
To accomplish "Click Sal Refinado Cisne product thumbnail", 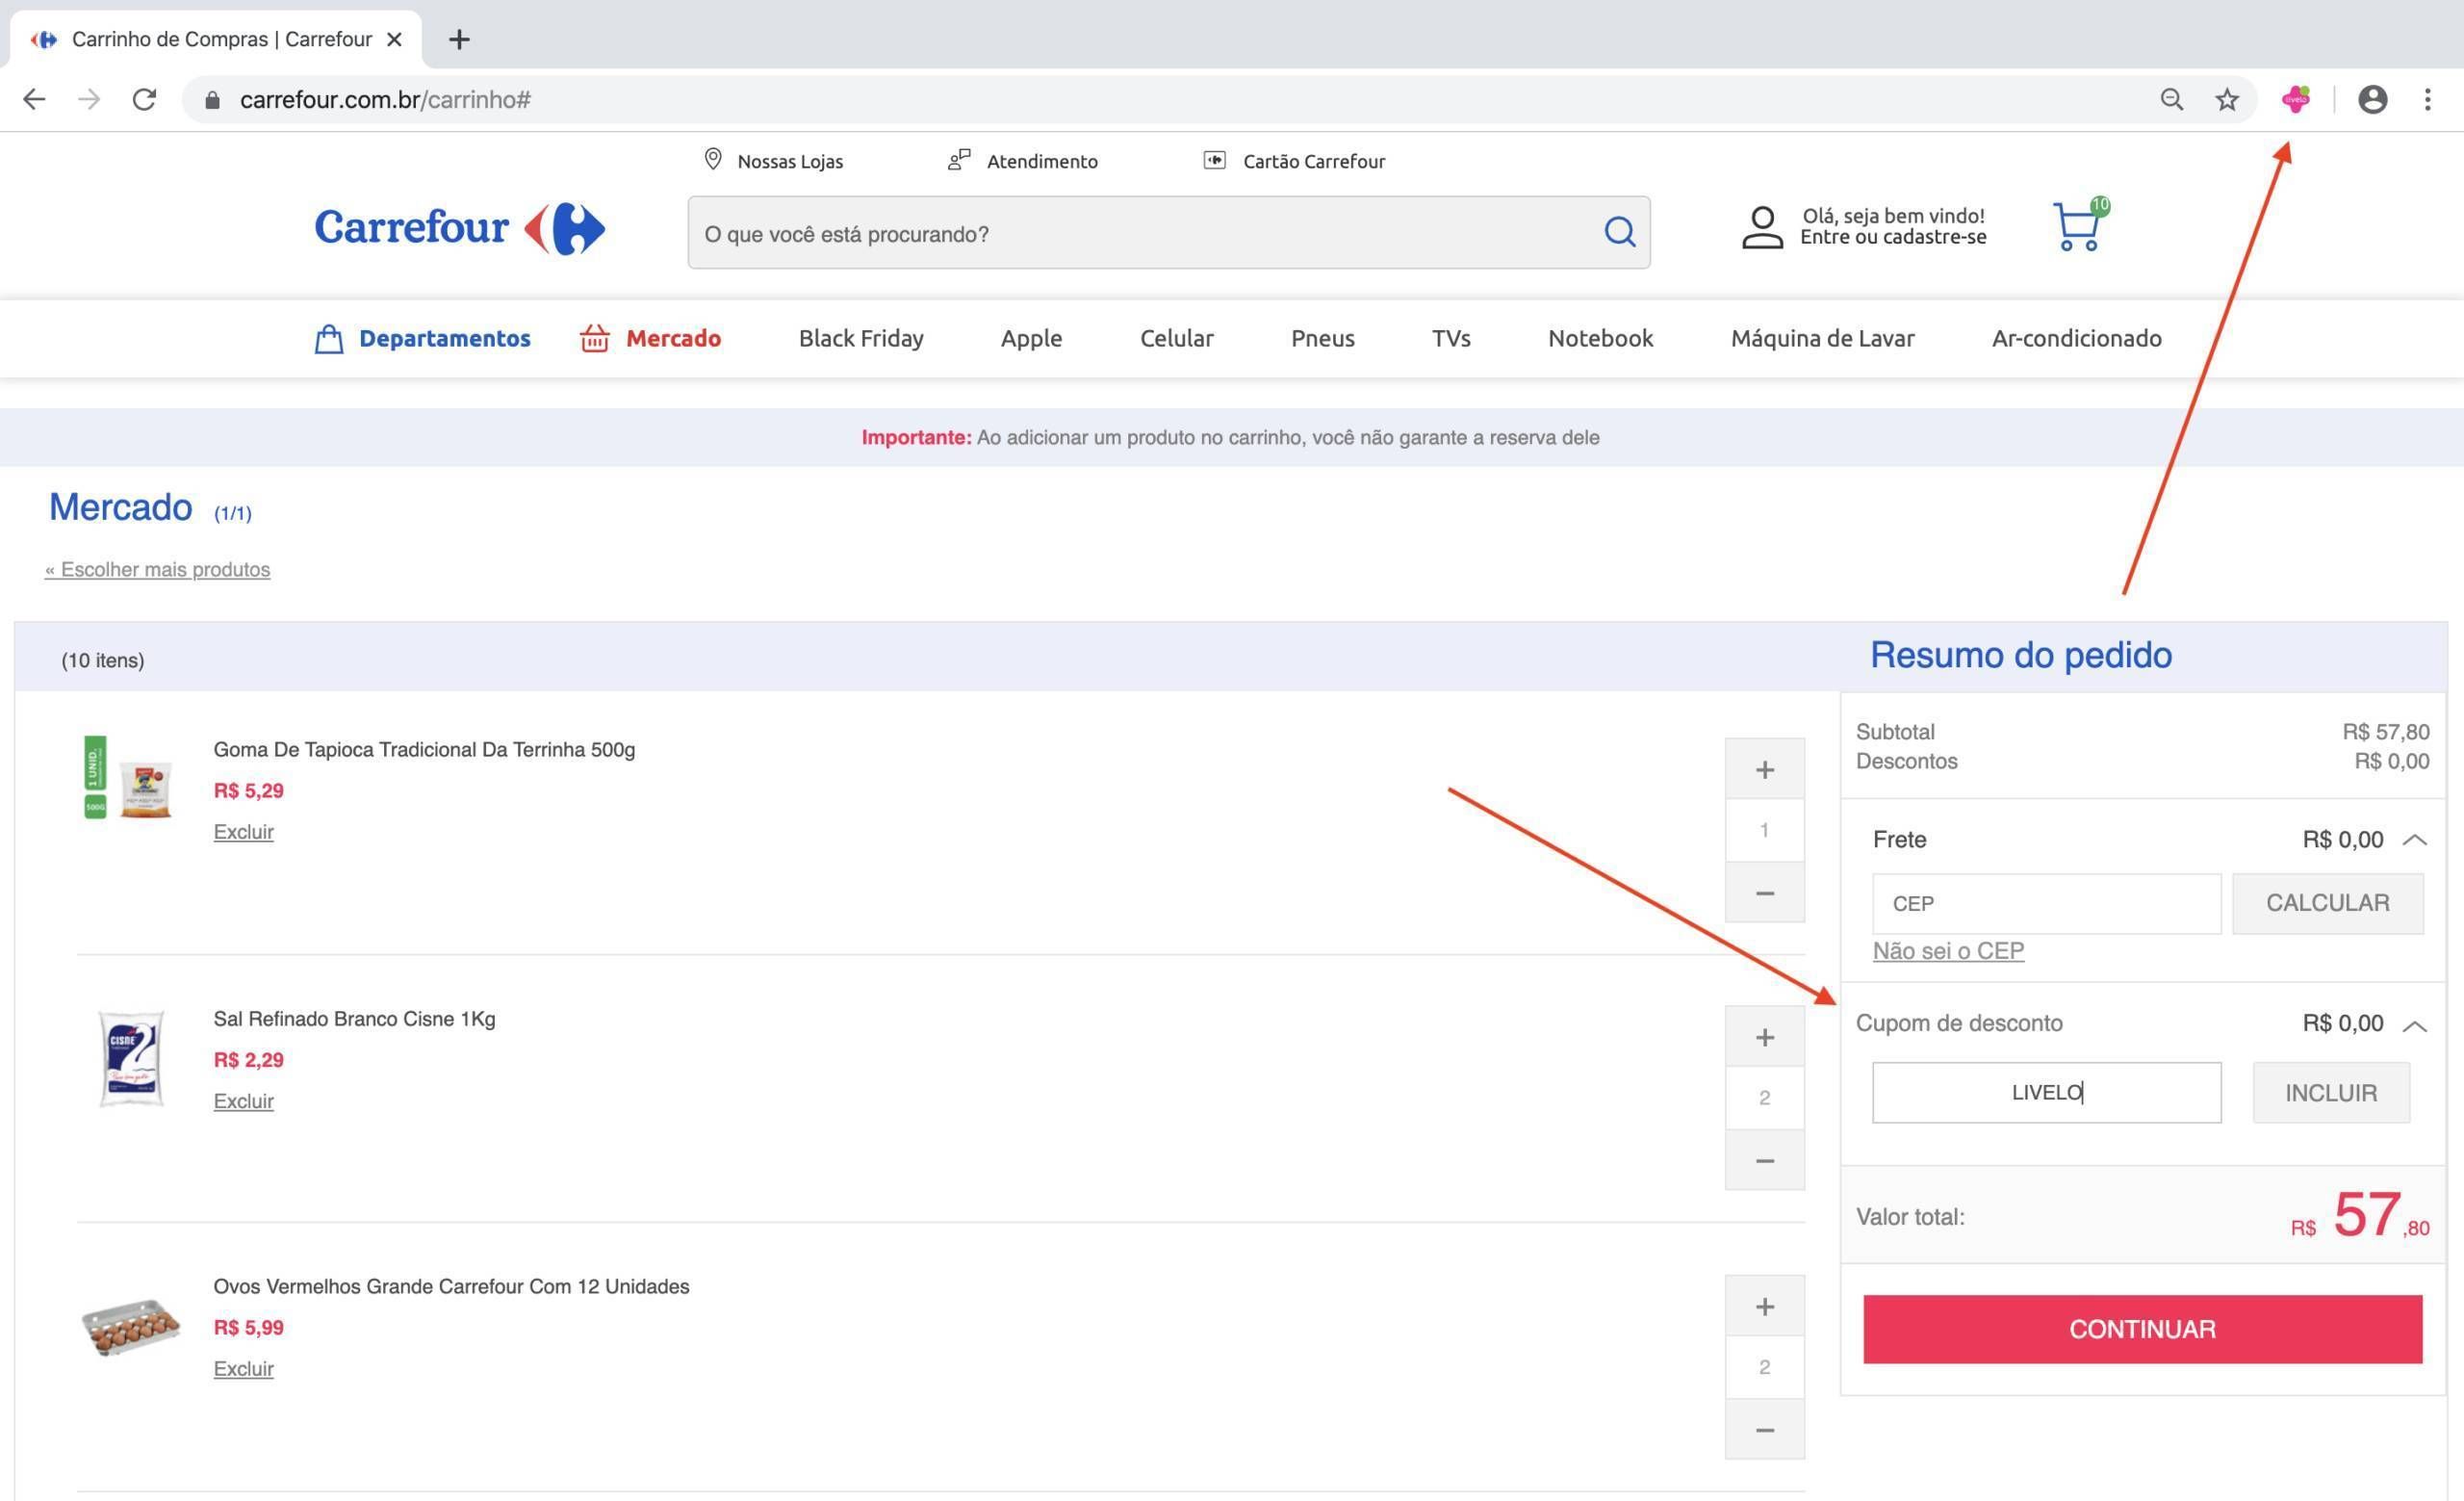I will (131, 1058).
